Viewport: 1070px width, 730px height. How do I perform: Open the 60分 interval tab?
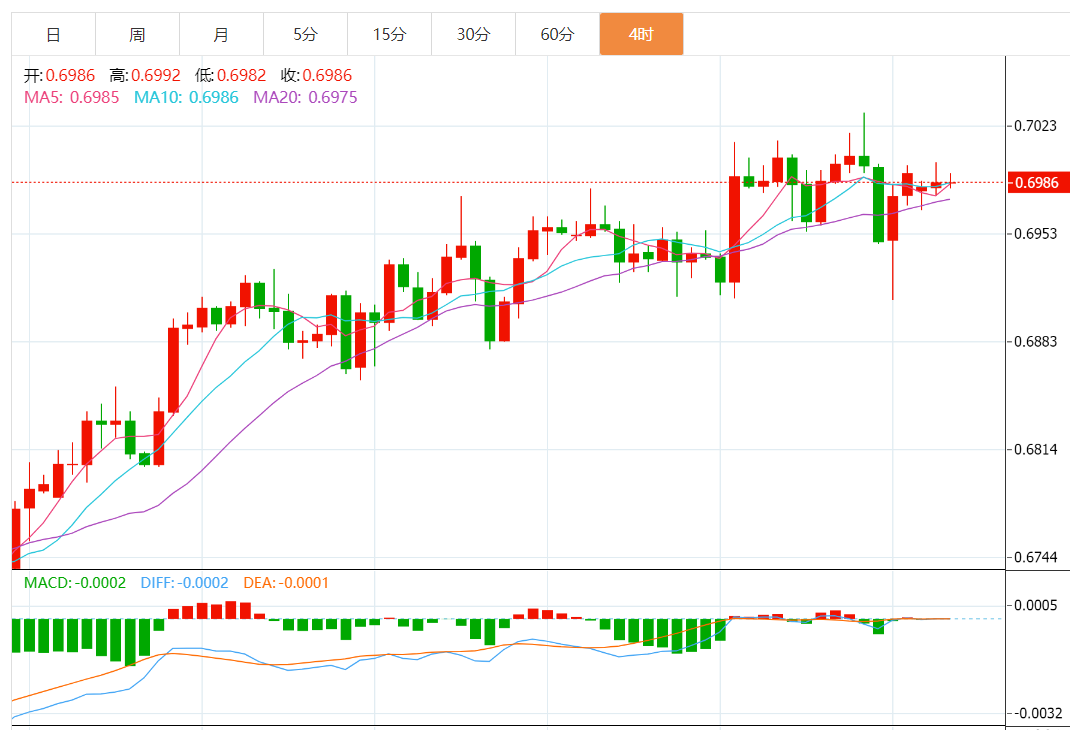tap(558, 35)
